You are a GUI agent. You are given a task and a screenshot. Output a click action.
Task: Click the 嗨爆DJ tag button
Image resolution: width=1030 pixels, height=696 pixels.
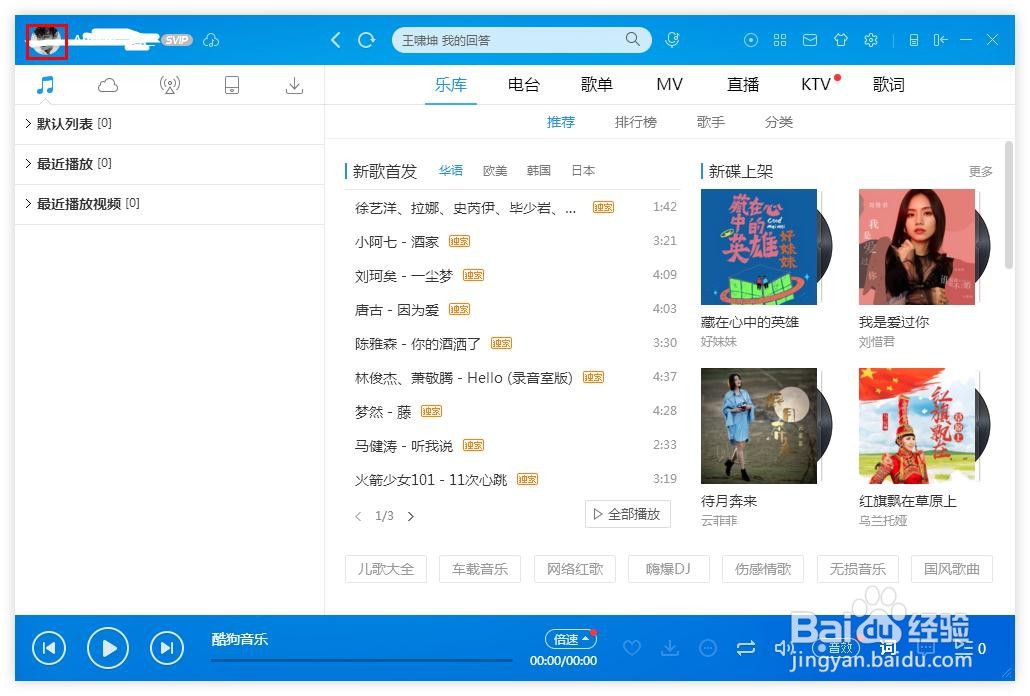(669, 569)
